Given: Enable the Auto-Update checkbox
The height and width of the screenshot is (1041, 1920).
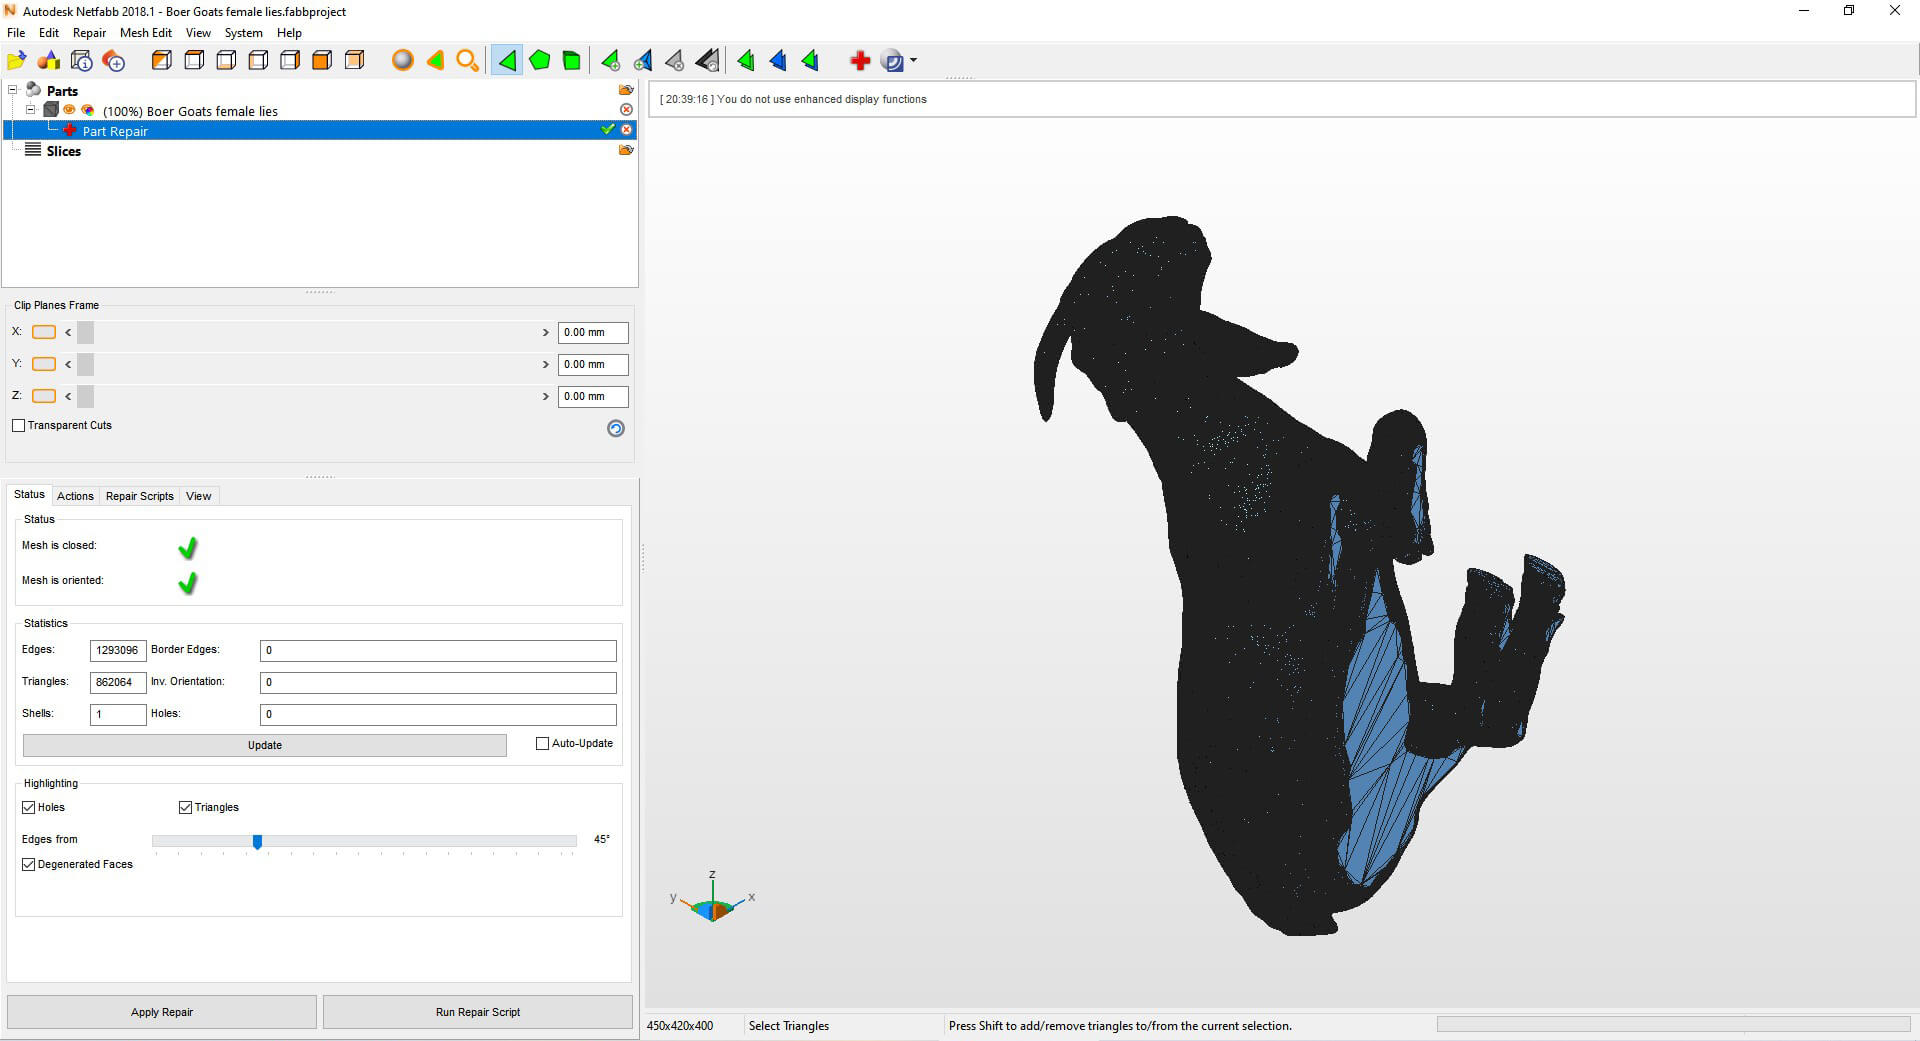Looking at the screenshot, I should (x=543, y=744).
